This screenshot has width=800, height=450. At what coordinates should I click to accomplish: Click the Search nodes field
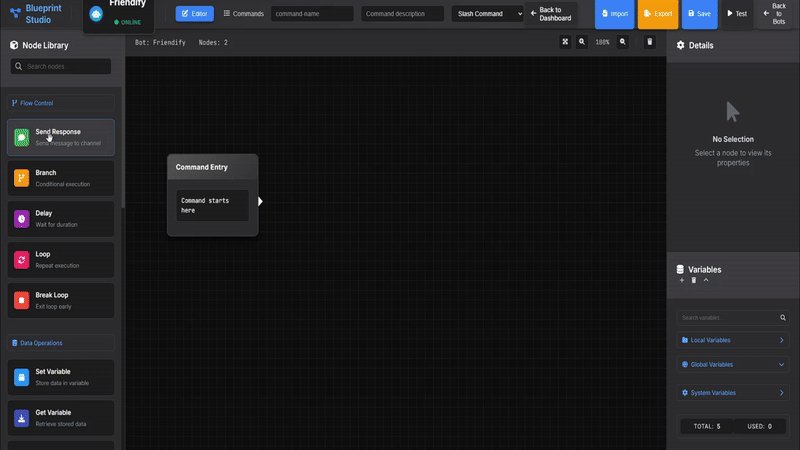[x=61, y=66]
